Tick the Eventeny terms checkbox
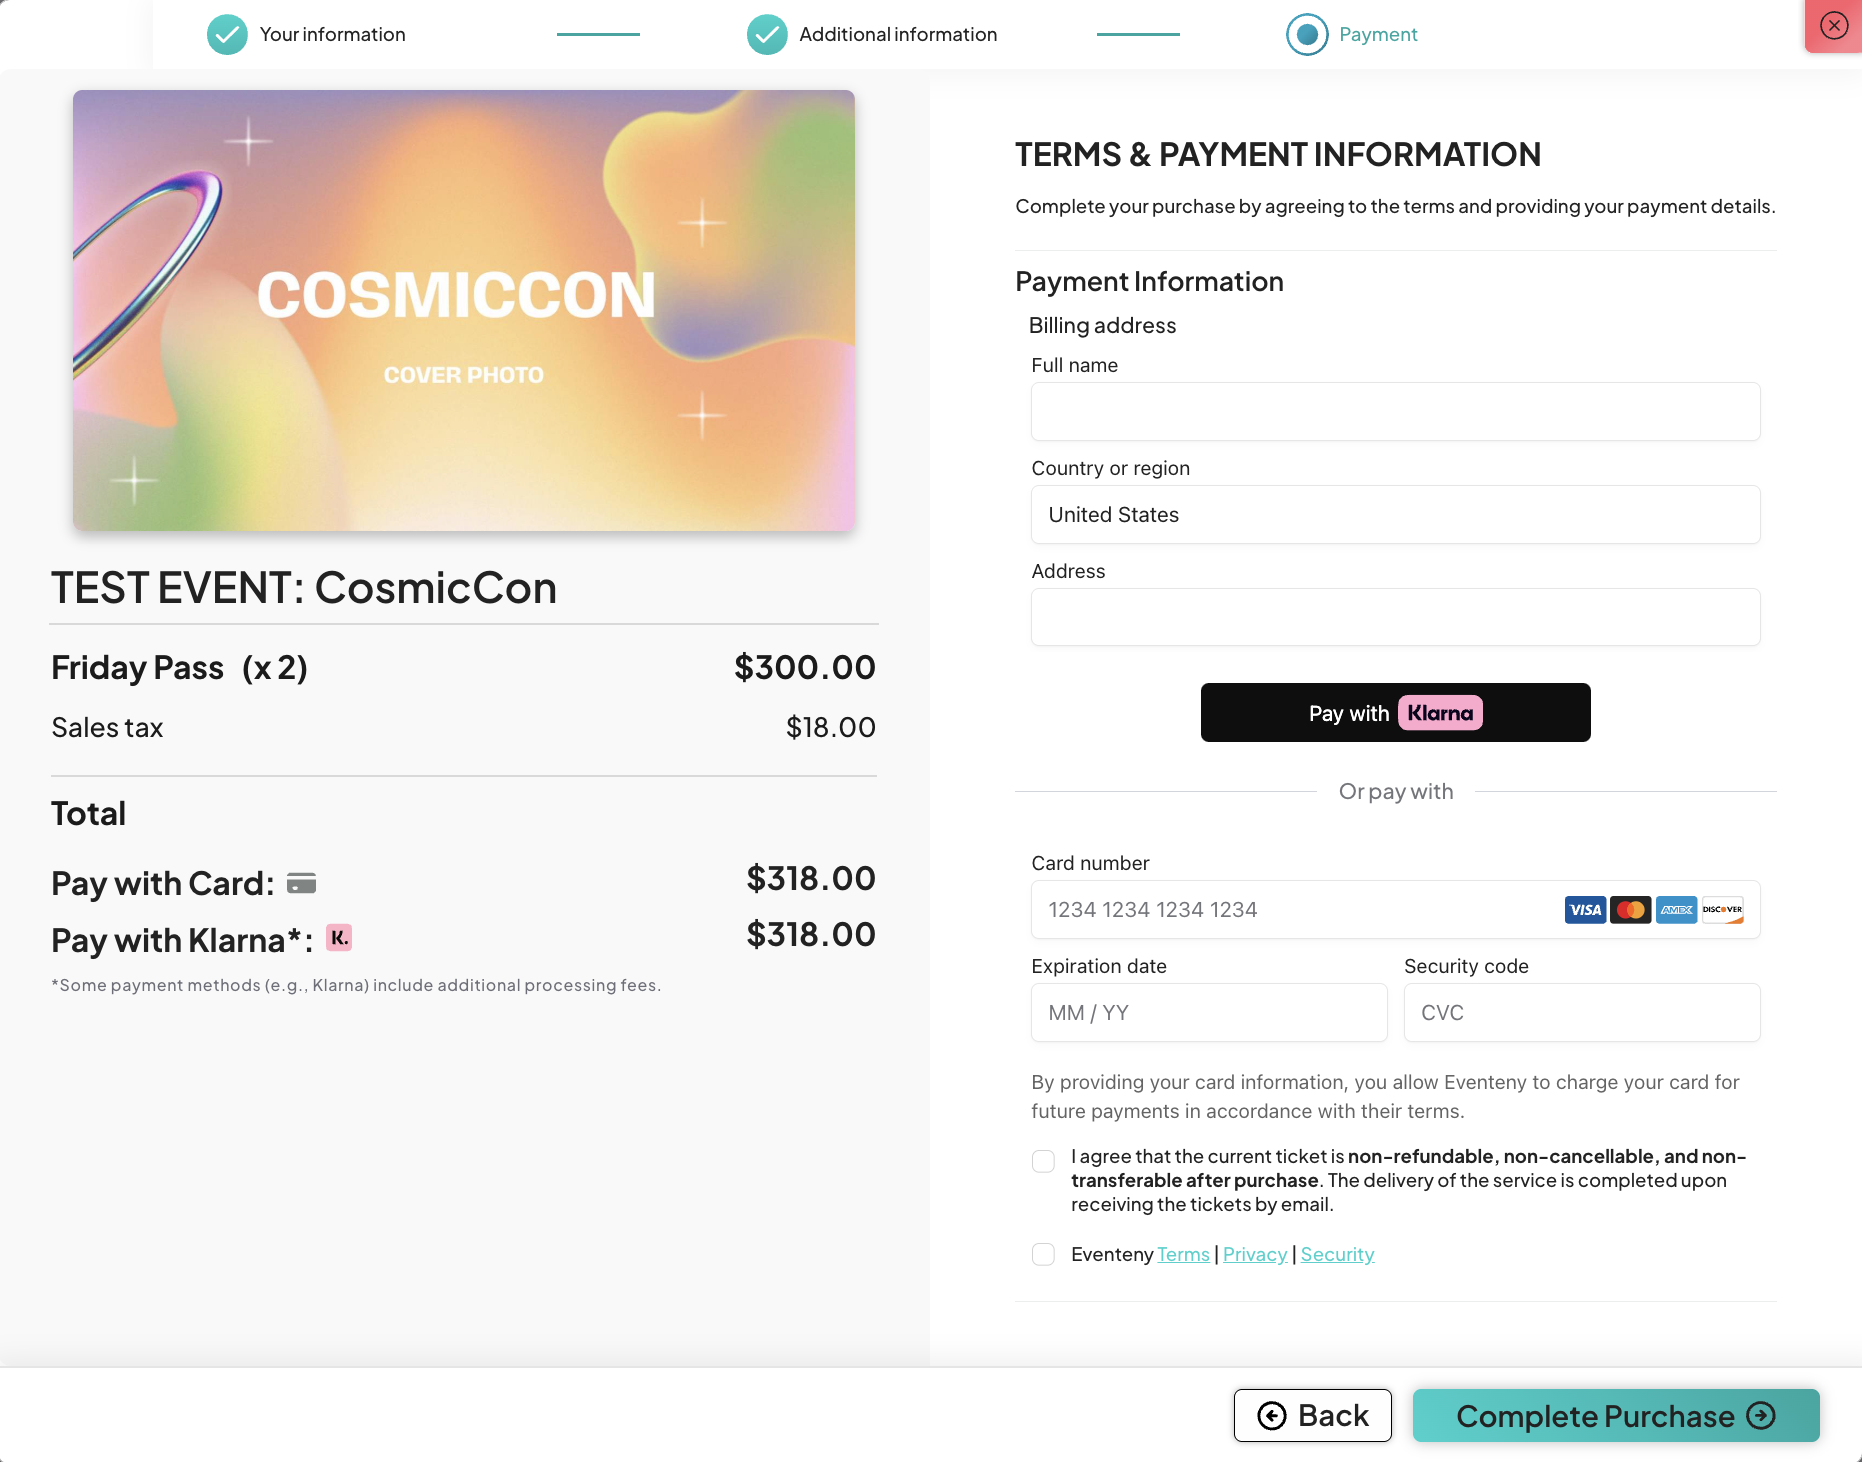Image resolution: width=1862 pixels, height=1462 pixels. click(1043, 1254)
